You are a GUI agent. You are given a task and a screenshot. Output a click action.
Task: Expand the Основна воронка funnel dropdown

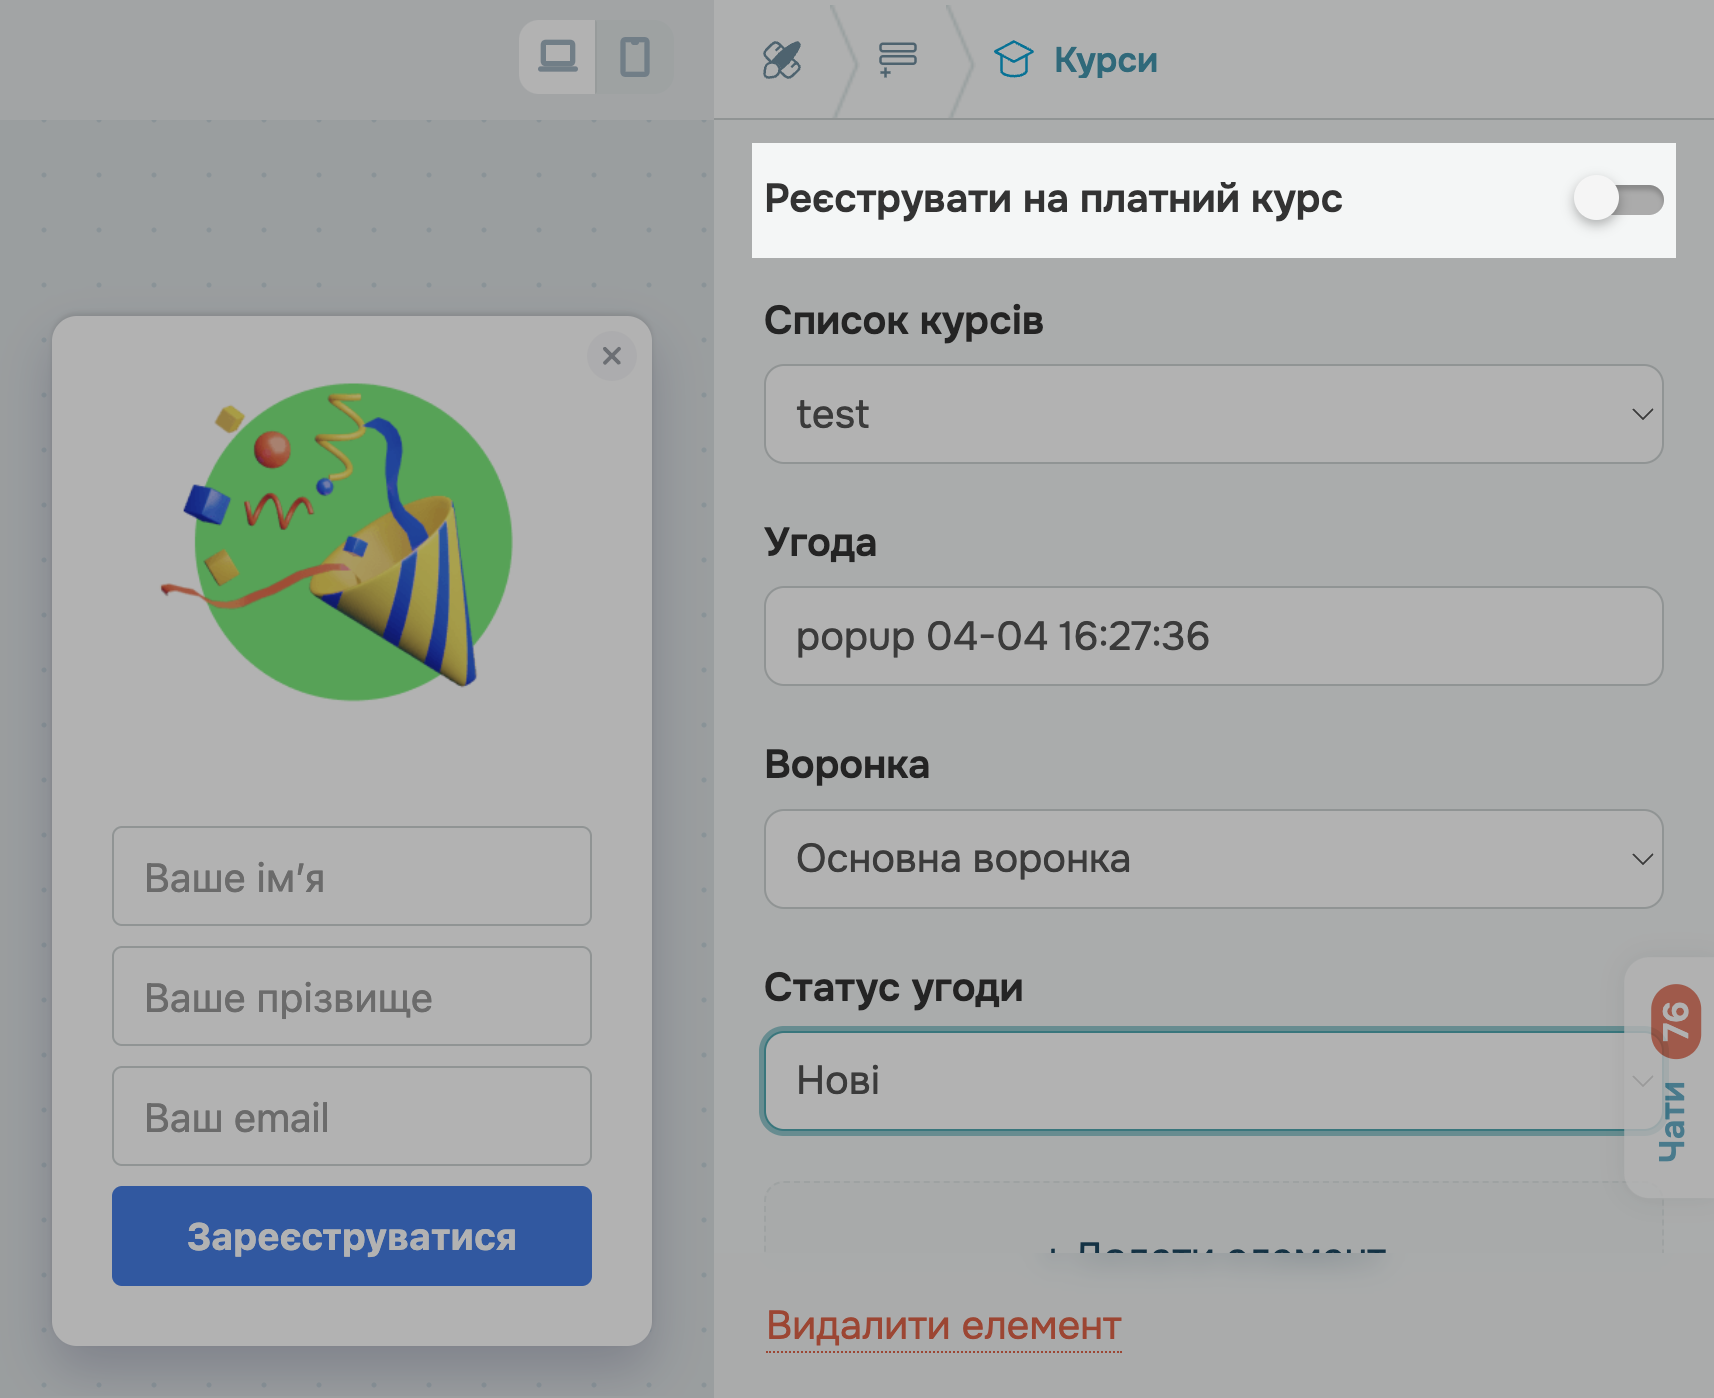[x=1213, y=859]
